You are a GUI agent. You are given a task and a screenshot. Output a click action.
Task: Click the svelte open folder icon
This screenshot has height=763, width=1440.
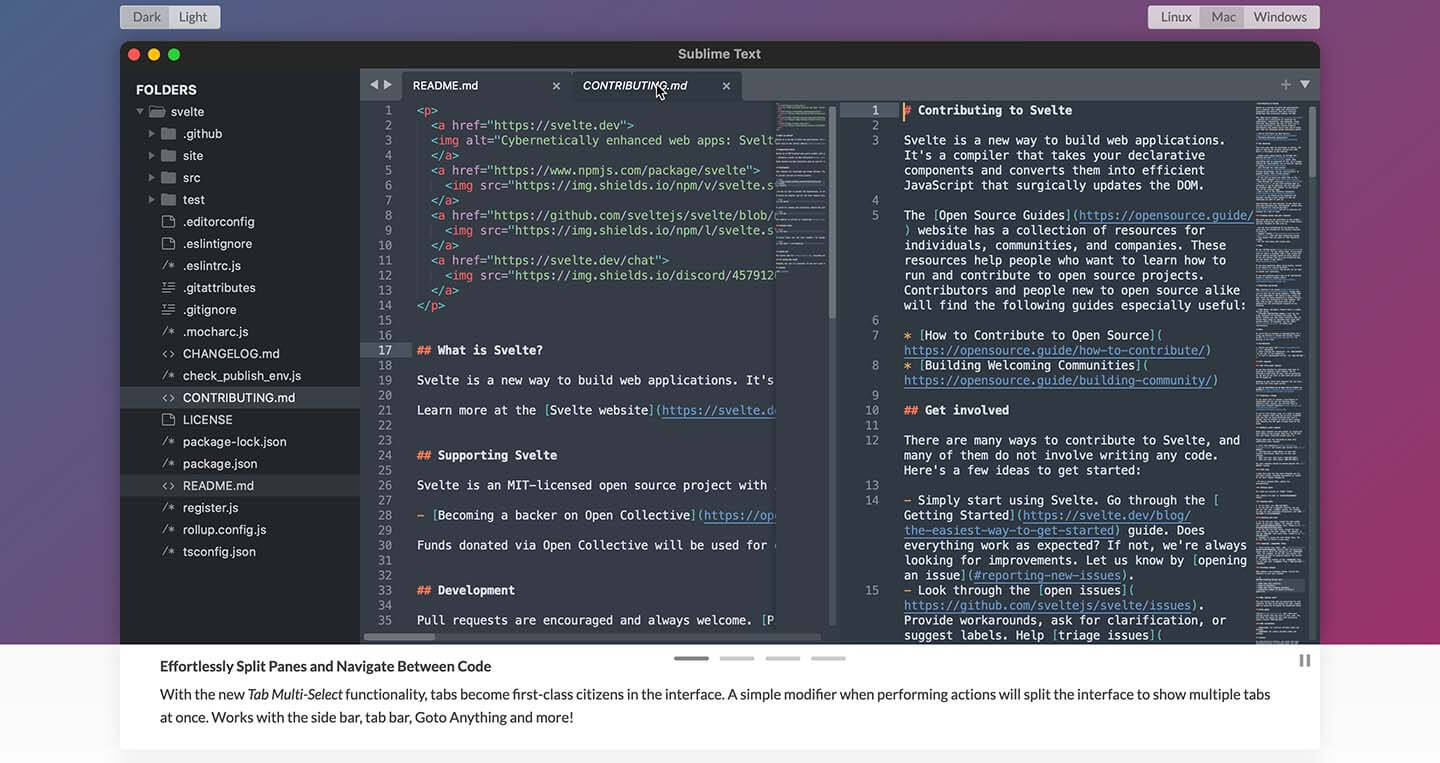[x=157, y=112]
